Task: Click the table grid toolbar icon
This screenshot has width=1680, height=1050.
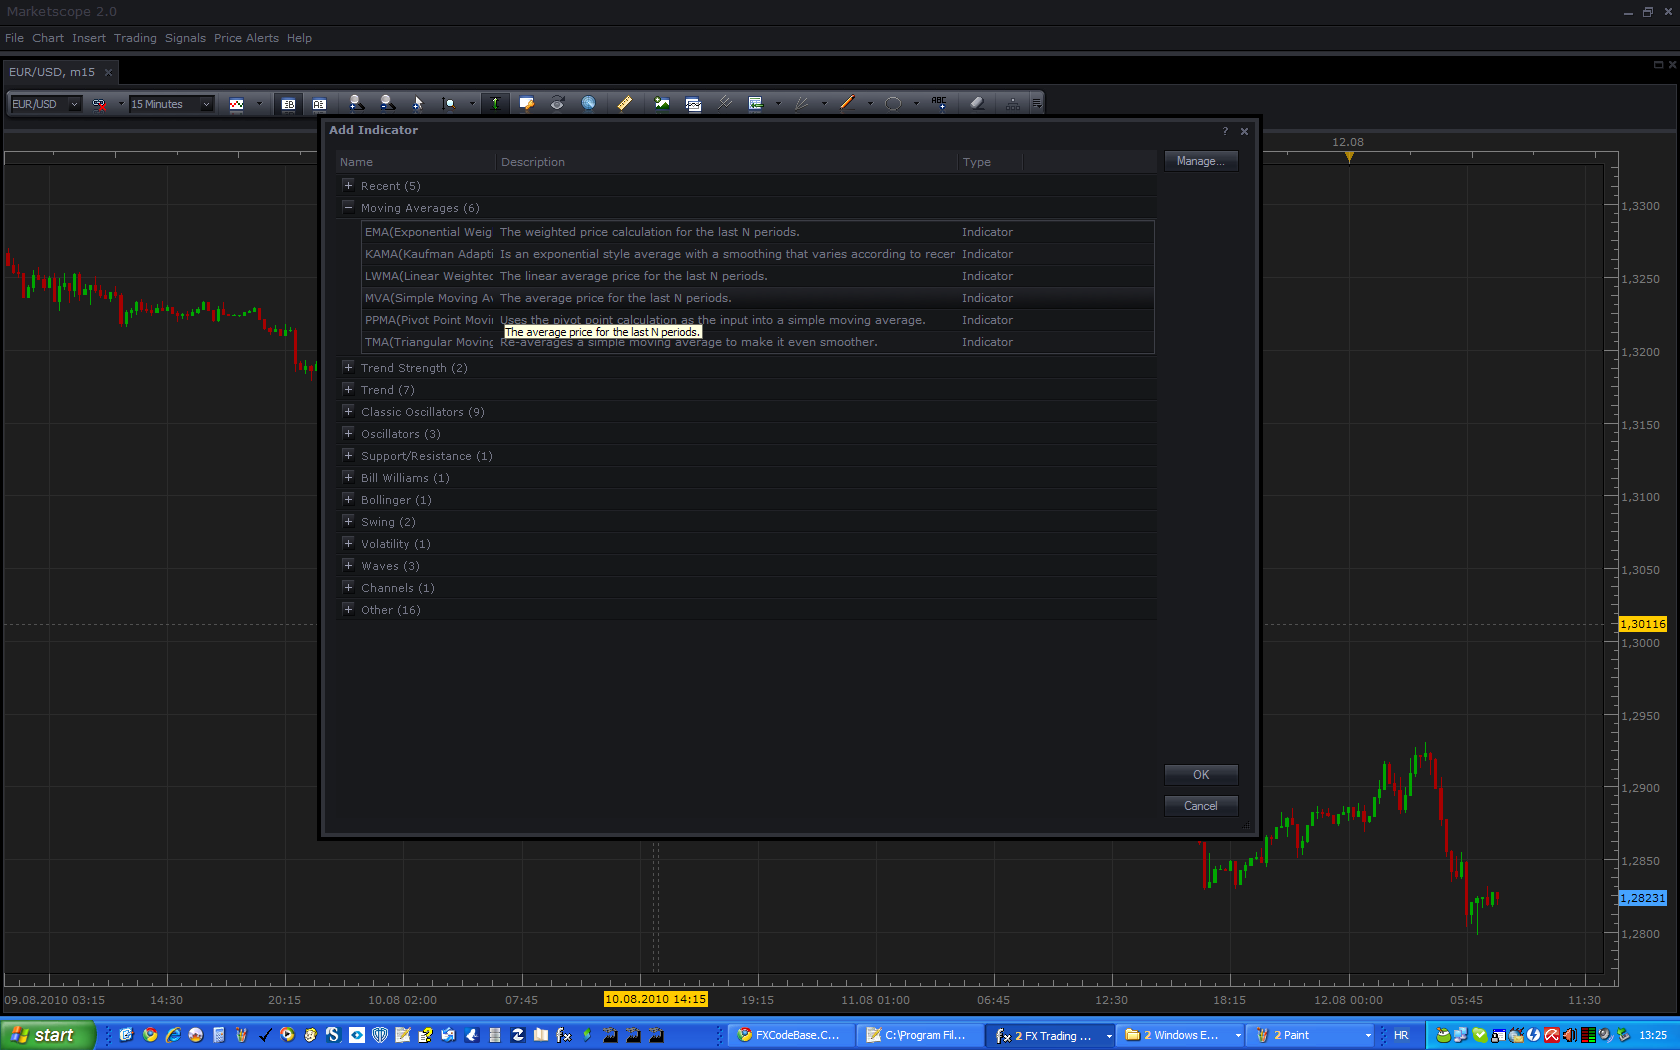Action: (x=755, y=103)
